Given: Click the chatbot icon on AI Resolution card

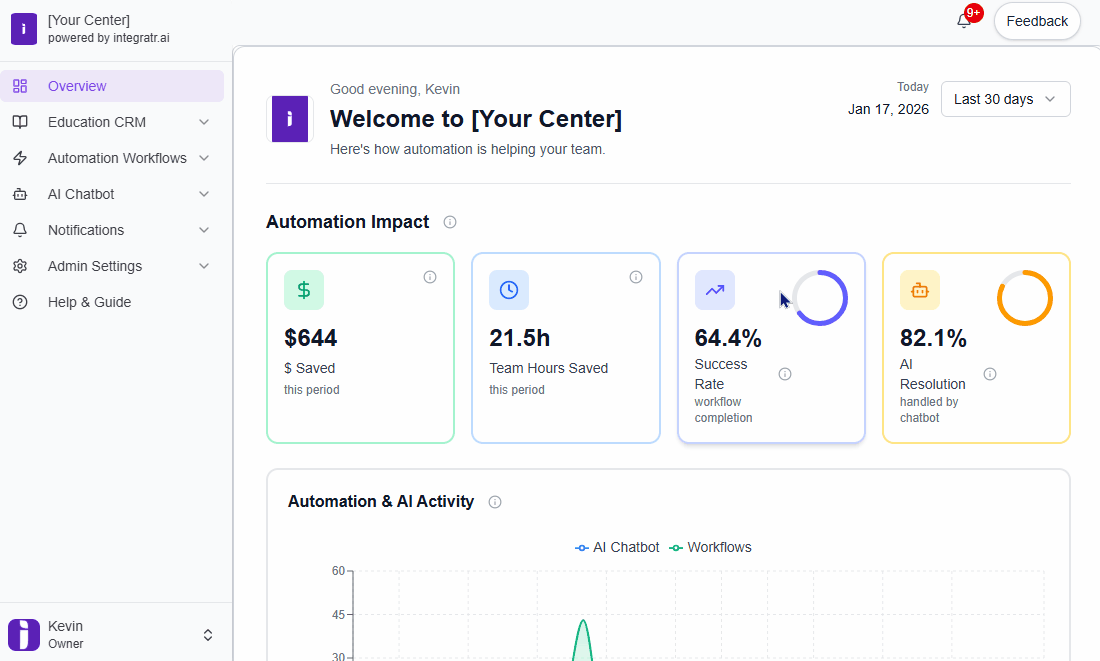Looking at the screenshot, I should pos(919,289).
